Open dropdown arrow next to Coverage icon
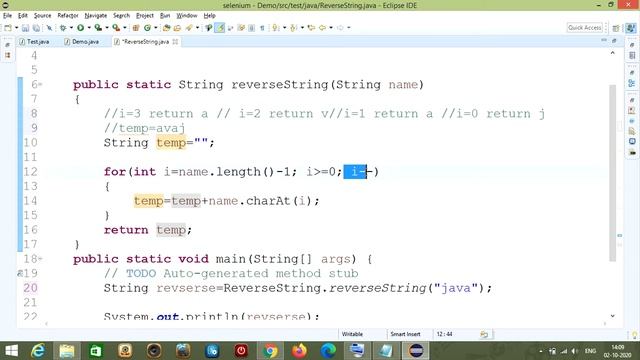Screen dimensions: 640x360 pos(107,28)
